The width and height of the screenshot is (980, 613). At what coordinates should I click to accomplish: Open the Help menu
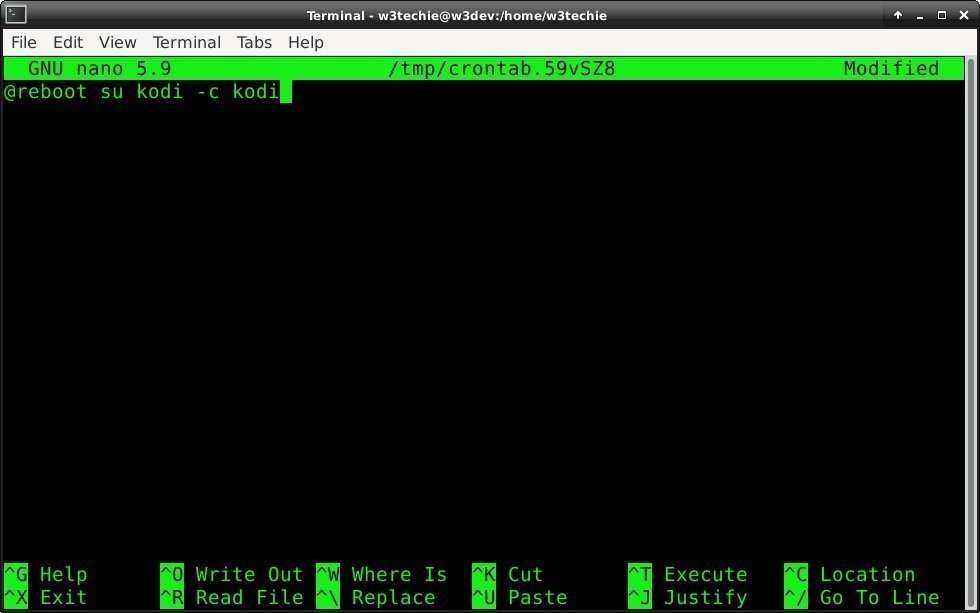pos(305,42)
